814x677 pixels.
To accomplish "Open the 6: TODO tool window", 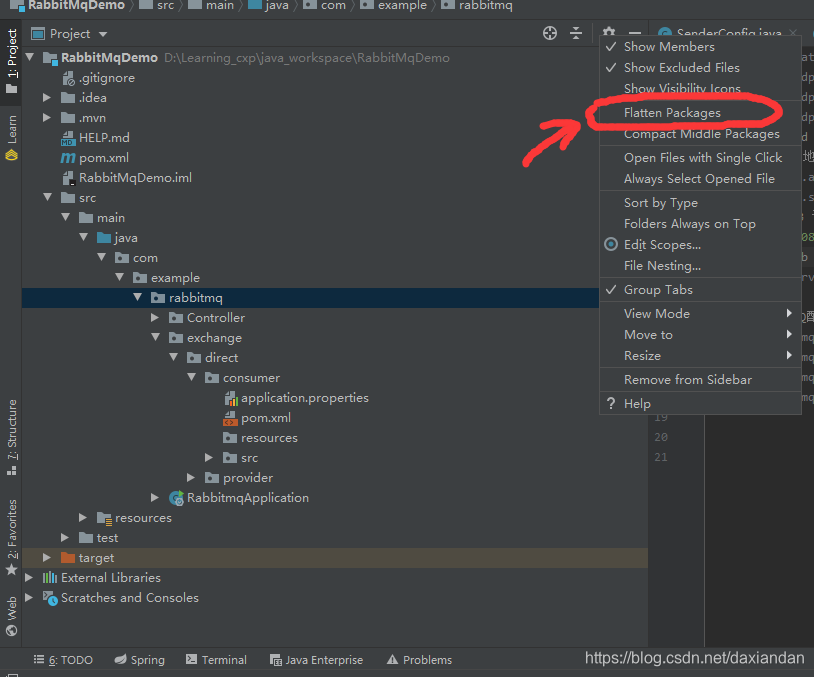I will [63, 660].
